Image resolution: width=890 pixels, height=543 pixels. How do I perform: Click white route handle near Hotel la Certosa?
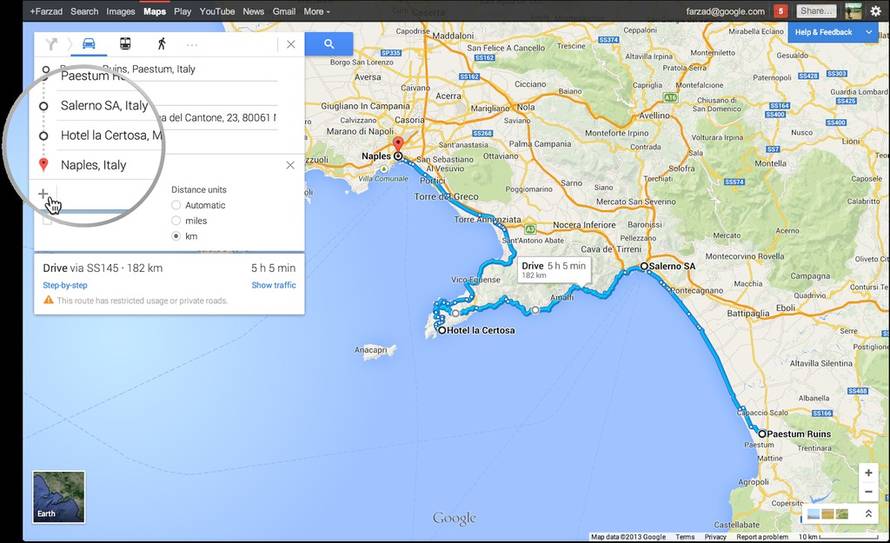455,313
